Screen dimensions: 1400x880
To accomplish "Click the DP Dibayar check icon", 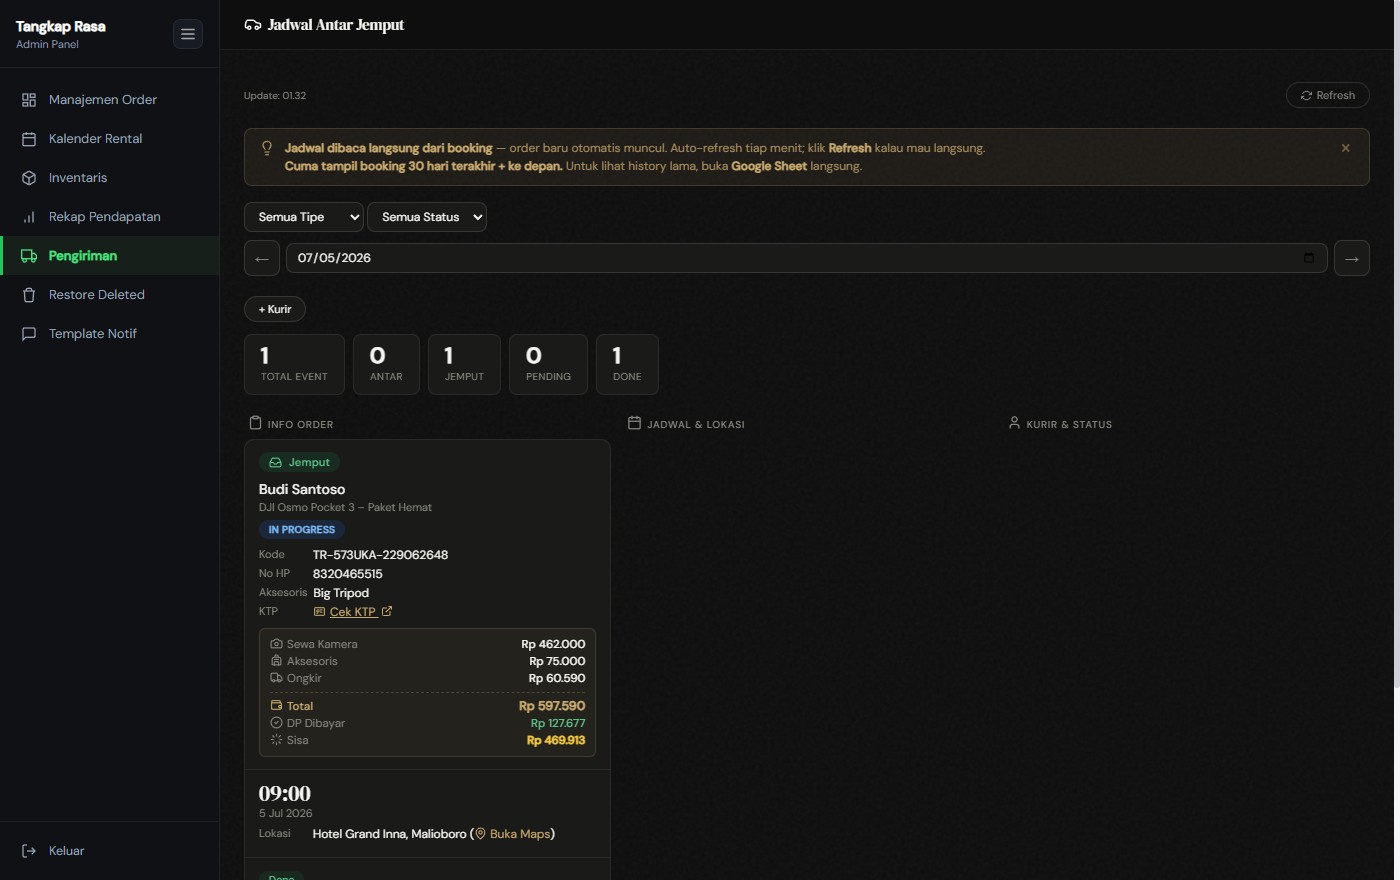I will pyautogui.click(x=276, y=723).
